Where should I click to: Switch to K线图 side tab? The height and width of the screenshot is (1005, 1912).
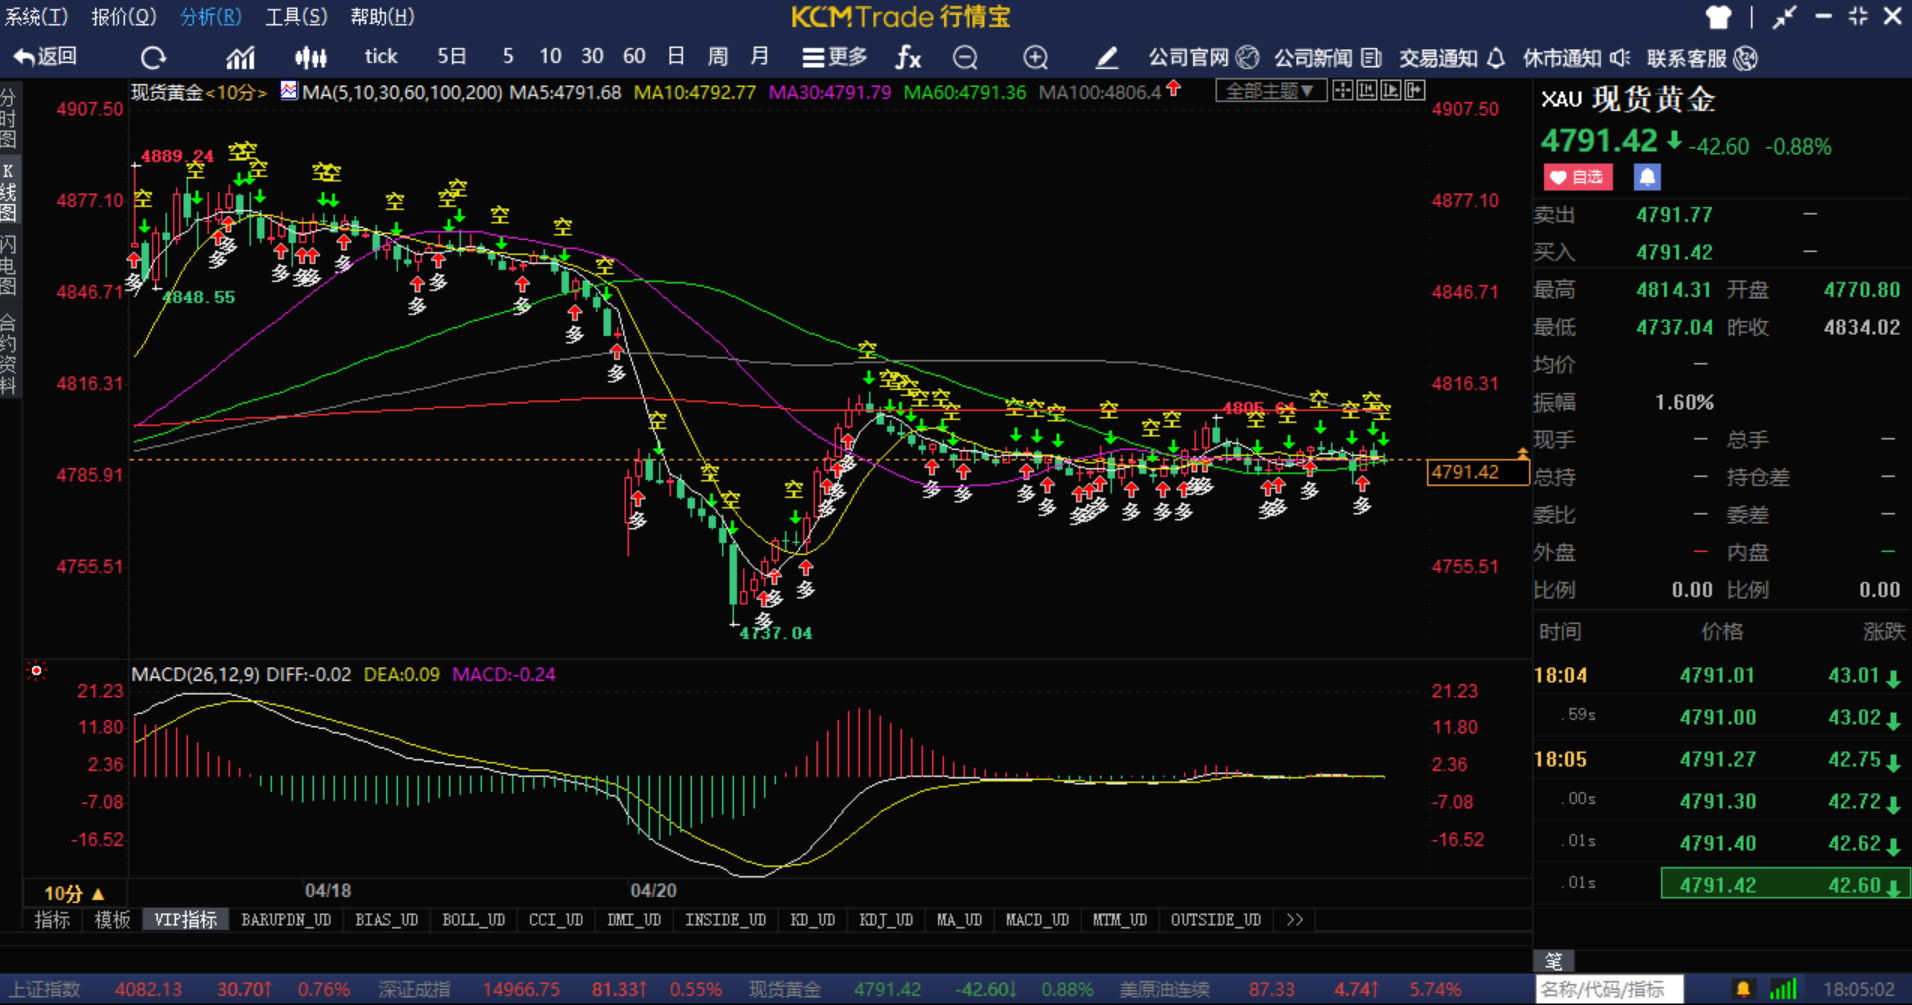click(8, 191)
